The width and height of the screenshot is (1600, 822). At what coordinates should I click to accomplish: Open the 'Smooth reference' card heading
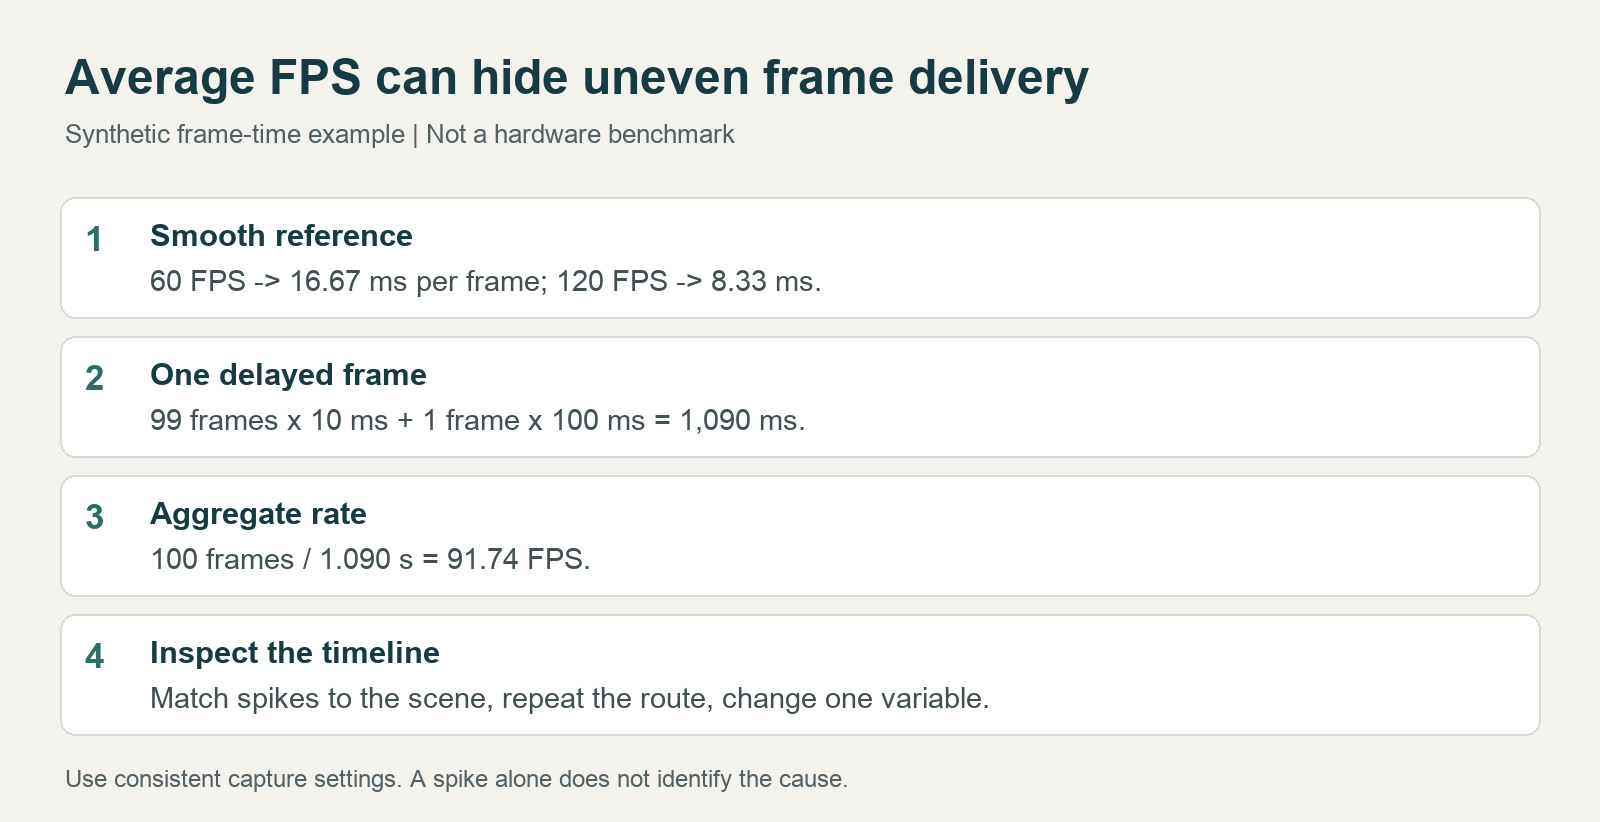pyautogui.click(x=281, y=236)
